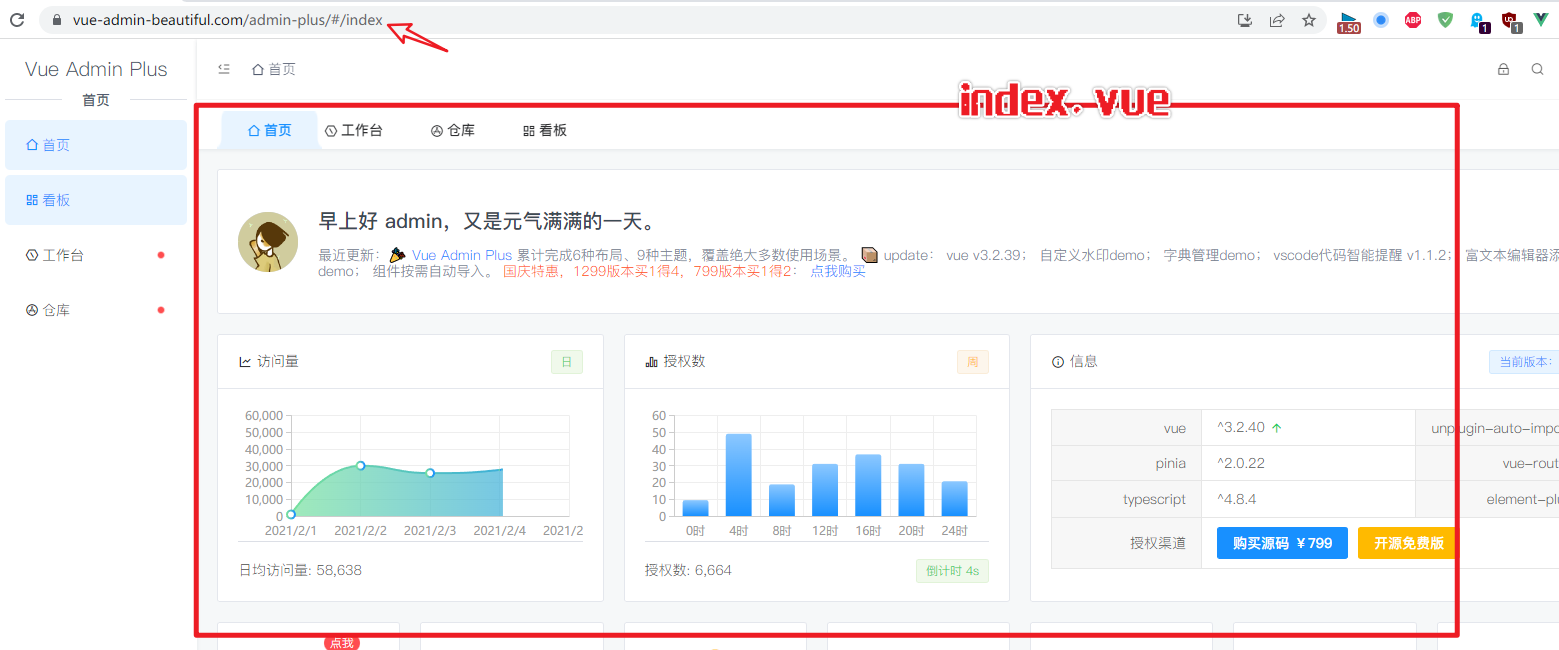
Task: Click the green up arrow next to ^3.2.40
Action: coord(1277,428)
